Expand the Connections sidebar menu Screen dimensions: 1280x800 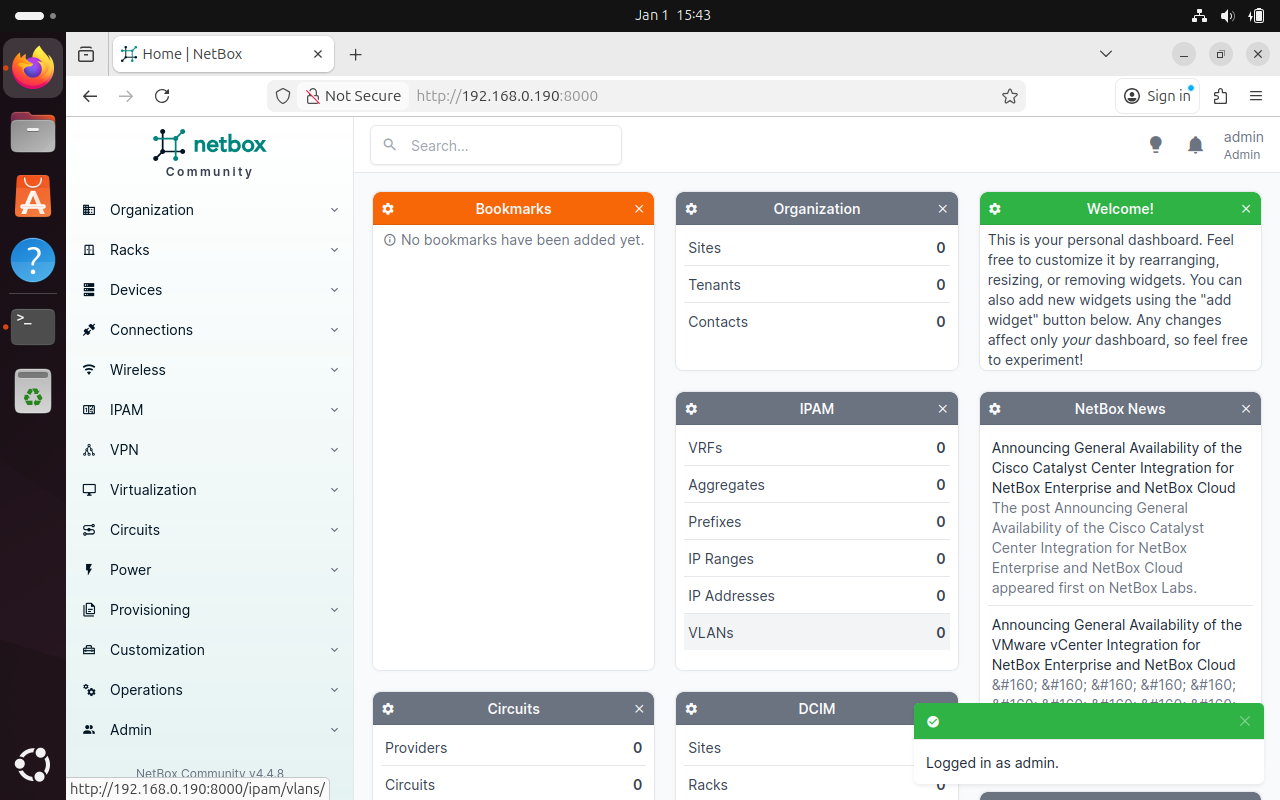pos(210,330)
